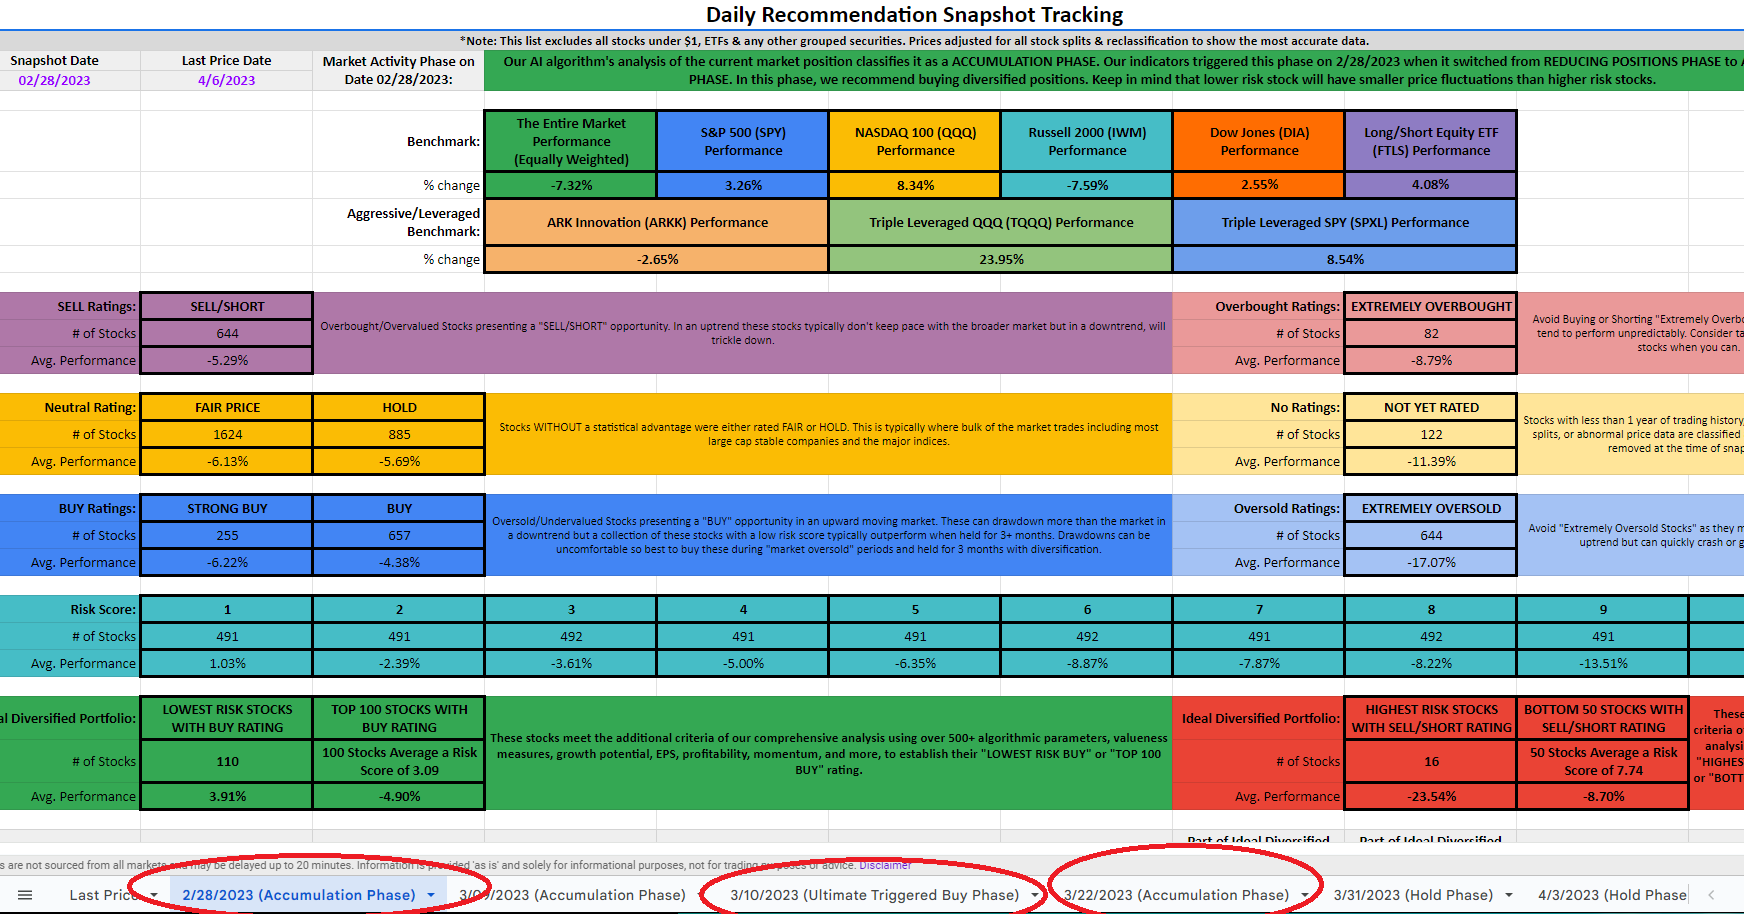Image resolution: width=1744 pixels, height=914 pixels.
Task: Click the 110 lowest risk stocks count cell
Action: 227,761
